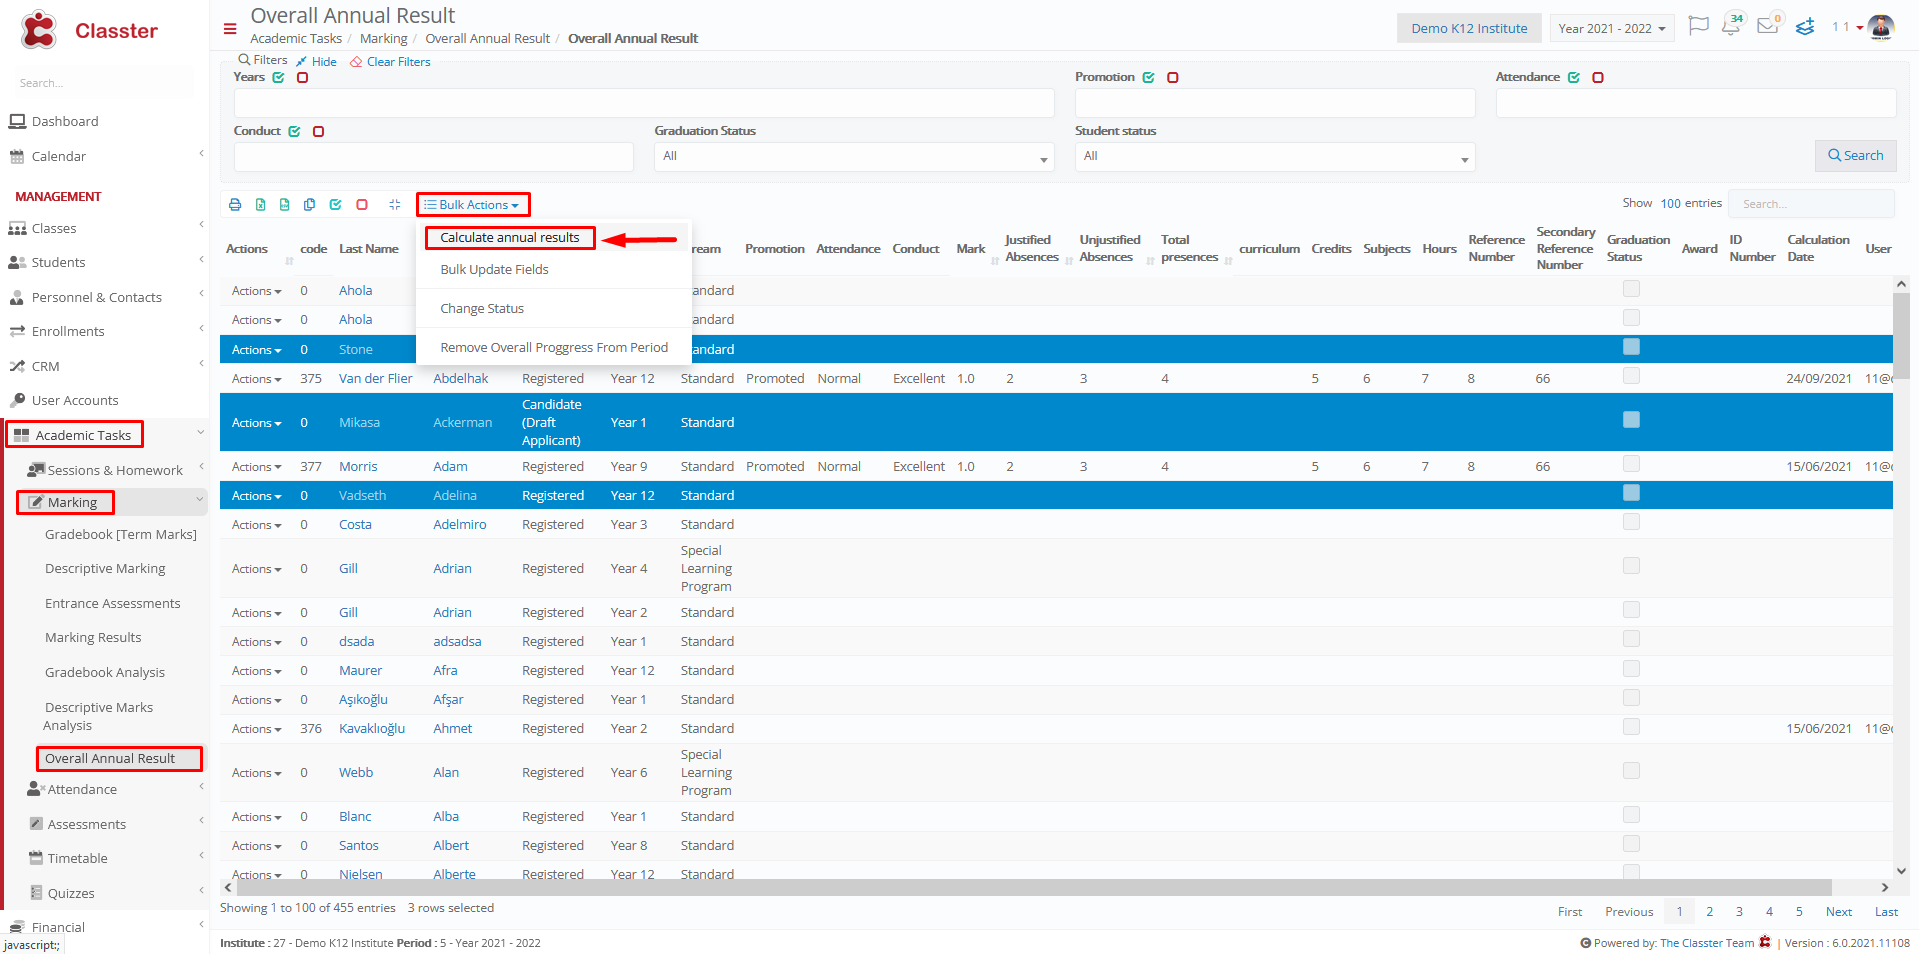This screenshot has height=954, width=1919.
Task: Open User Accounts in the sidebar
Action: [x=75, y=400]
